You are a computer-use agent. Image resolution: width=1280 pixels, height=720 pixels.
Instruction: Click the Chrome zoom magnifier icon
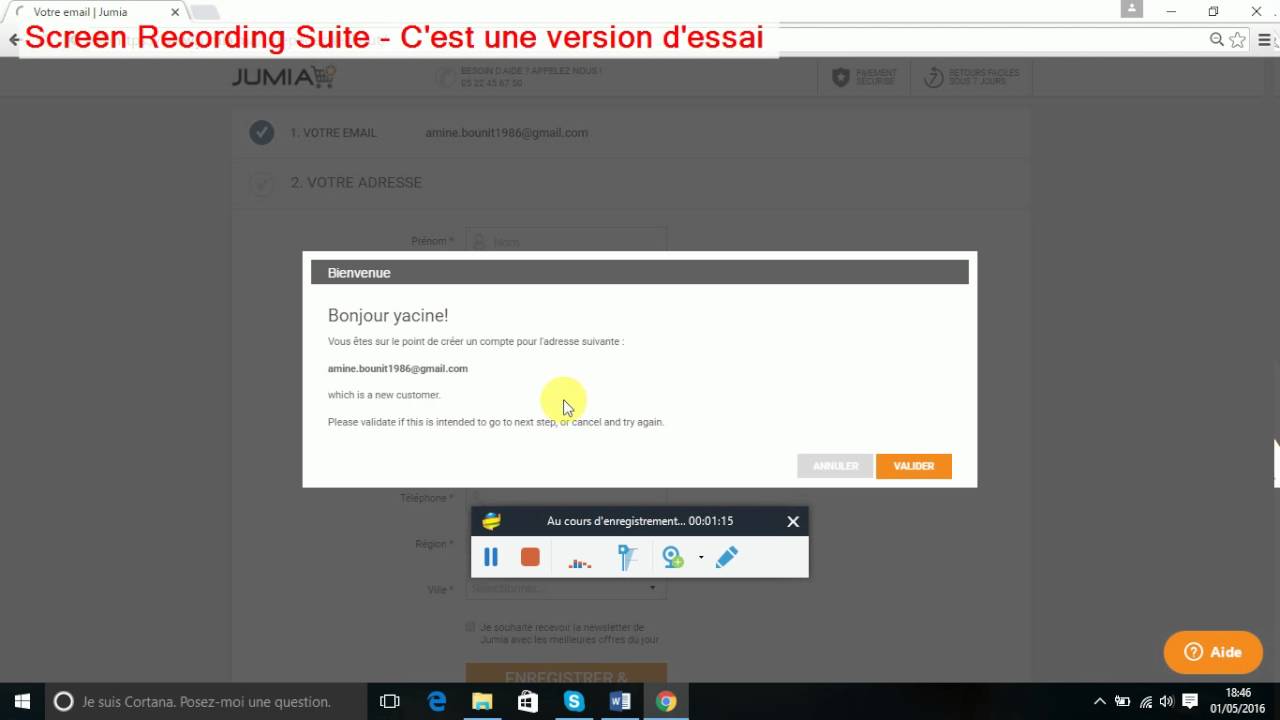click(1217, 40)
